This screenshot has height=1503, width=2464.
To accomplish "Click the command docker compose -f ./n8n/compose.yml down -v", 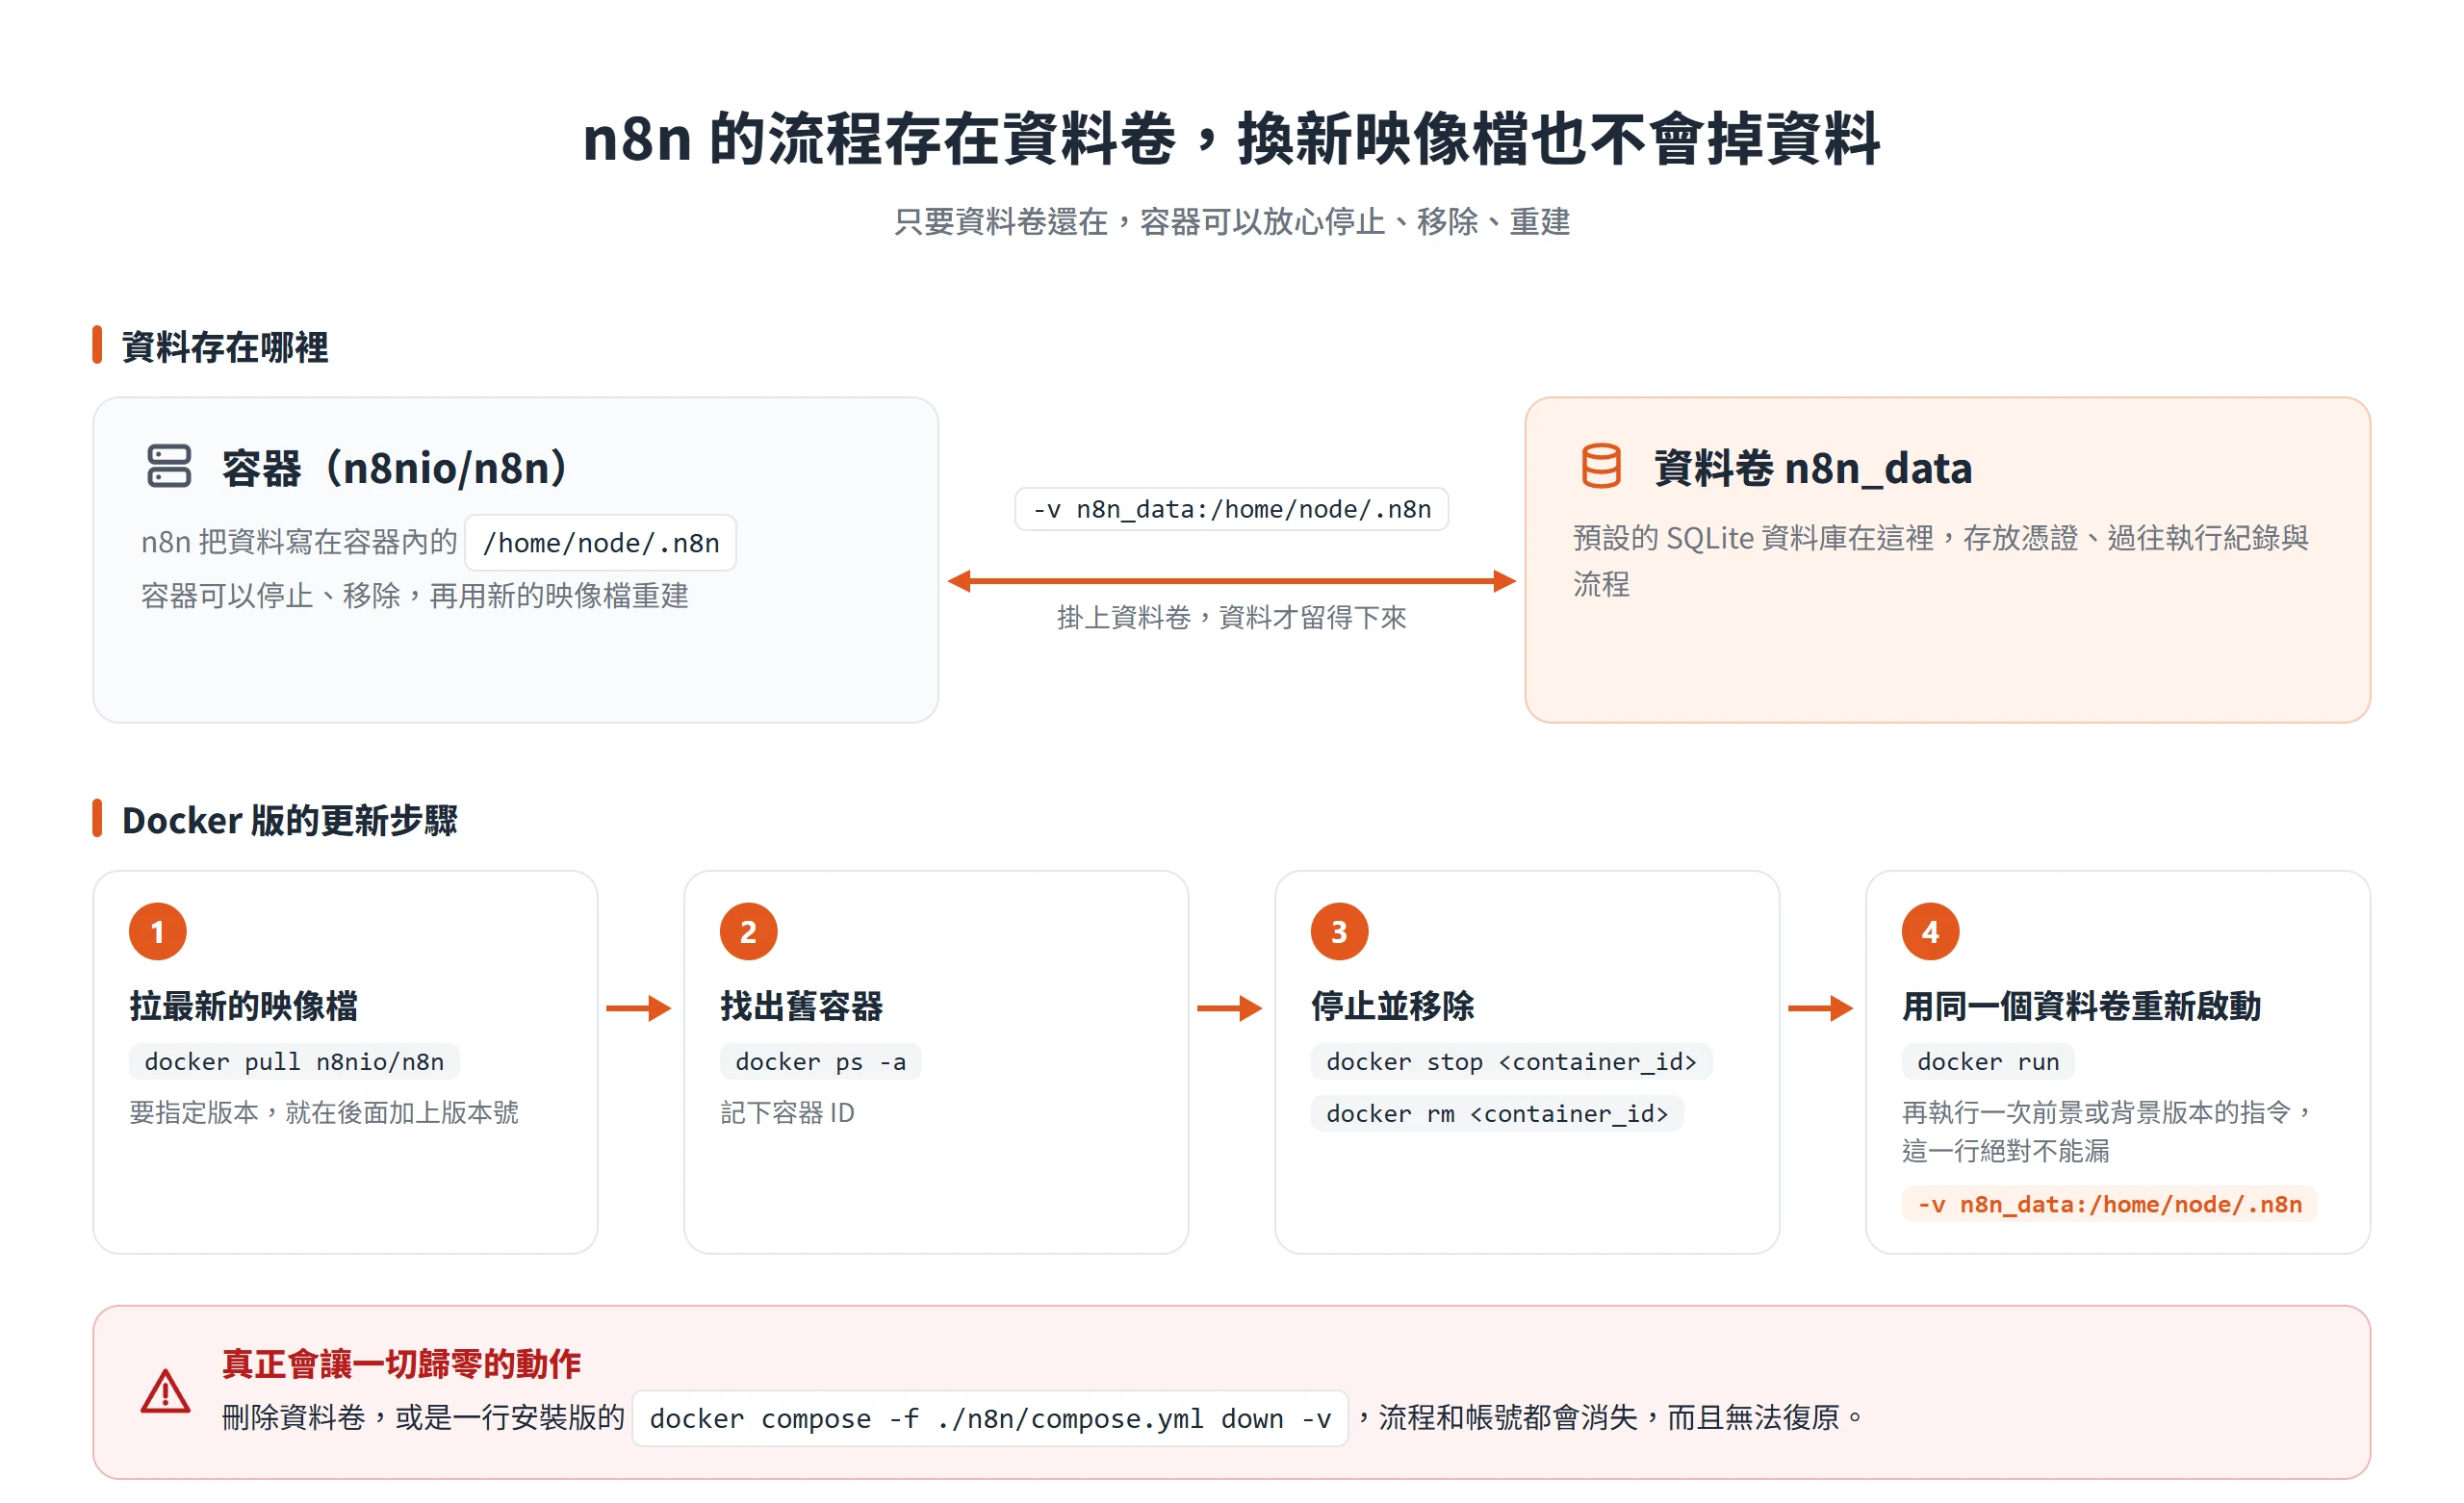I will (x=990, y=1418).
